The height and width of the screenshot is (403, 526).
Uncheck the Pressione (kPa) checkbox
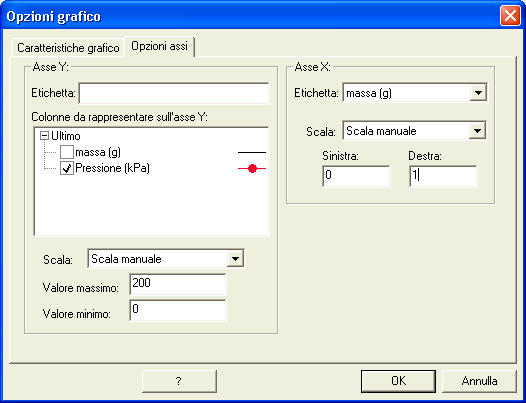(x=67, y=168)
